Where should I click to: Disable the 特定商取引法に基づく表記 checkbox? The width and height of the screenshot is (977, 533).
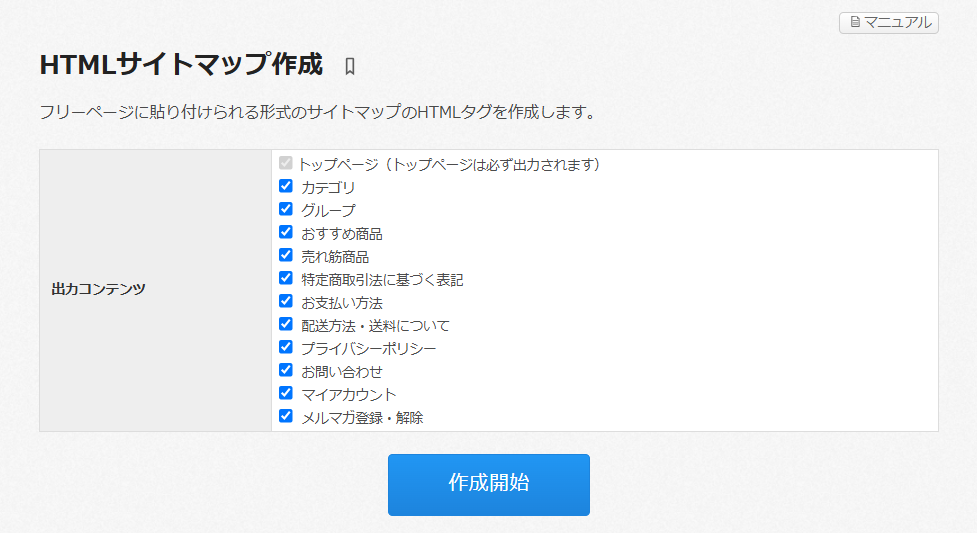tap(286, 278)
